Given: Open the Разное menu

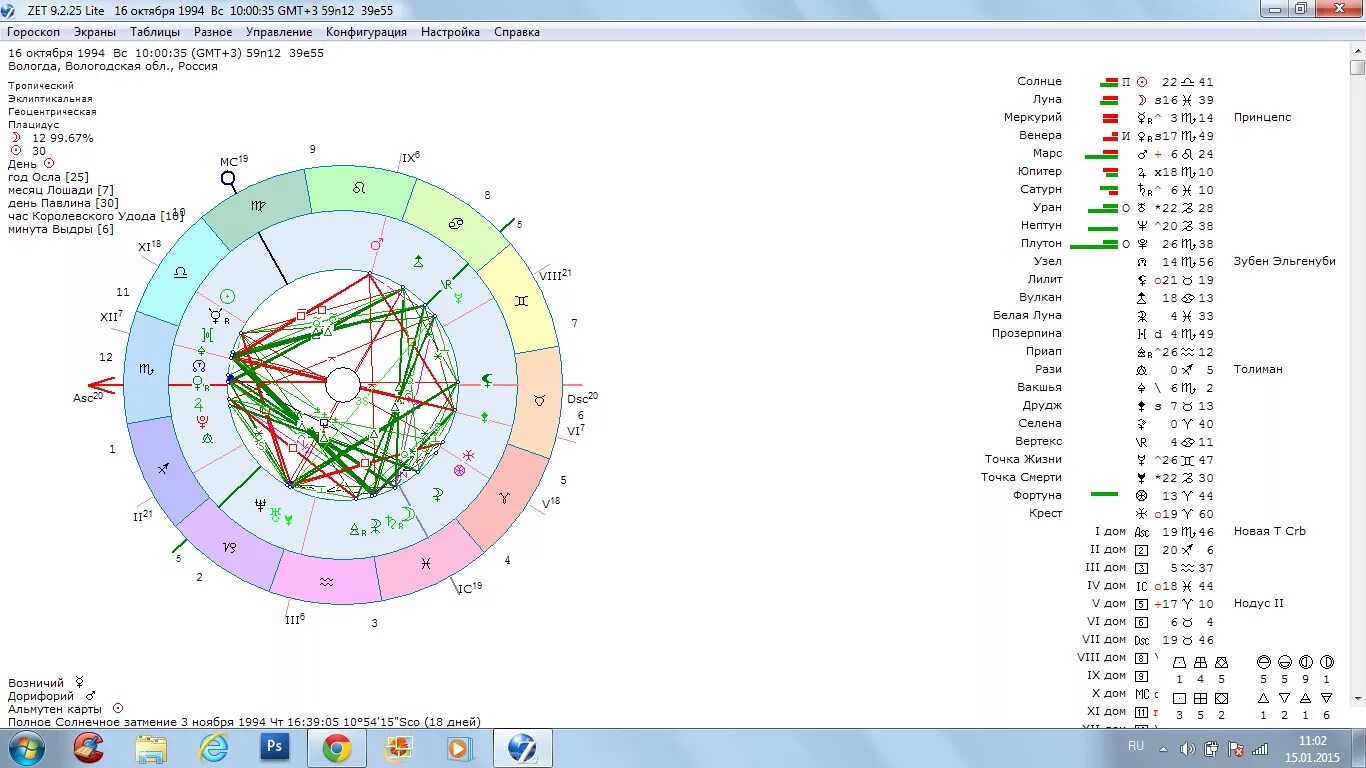Looking at the screenshot, I should click(213, 32).
